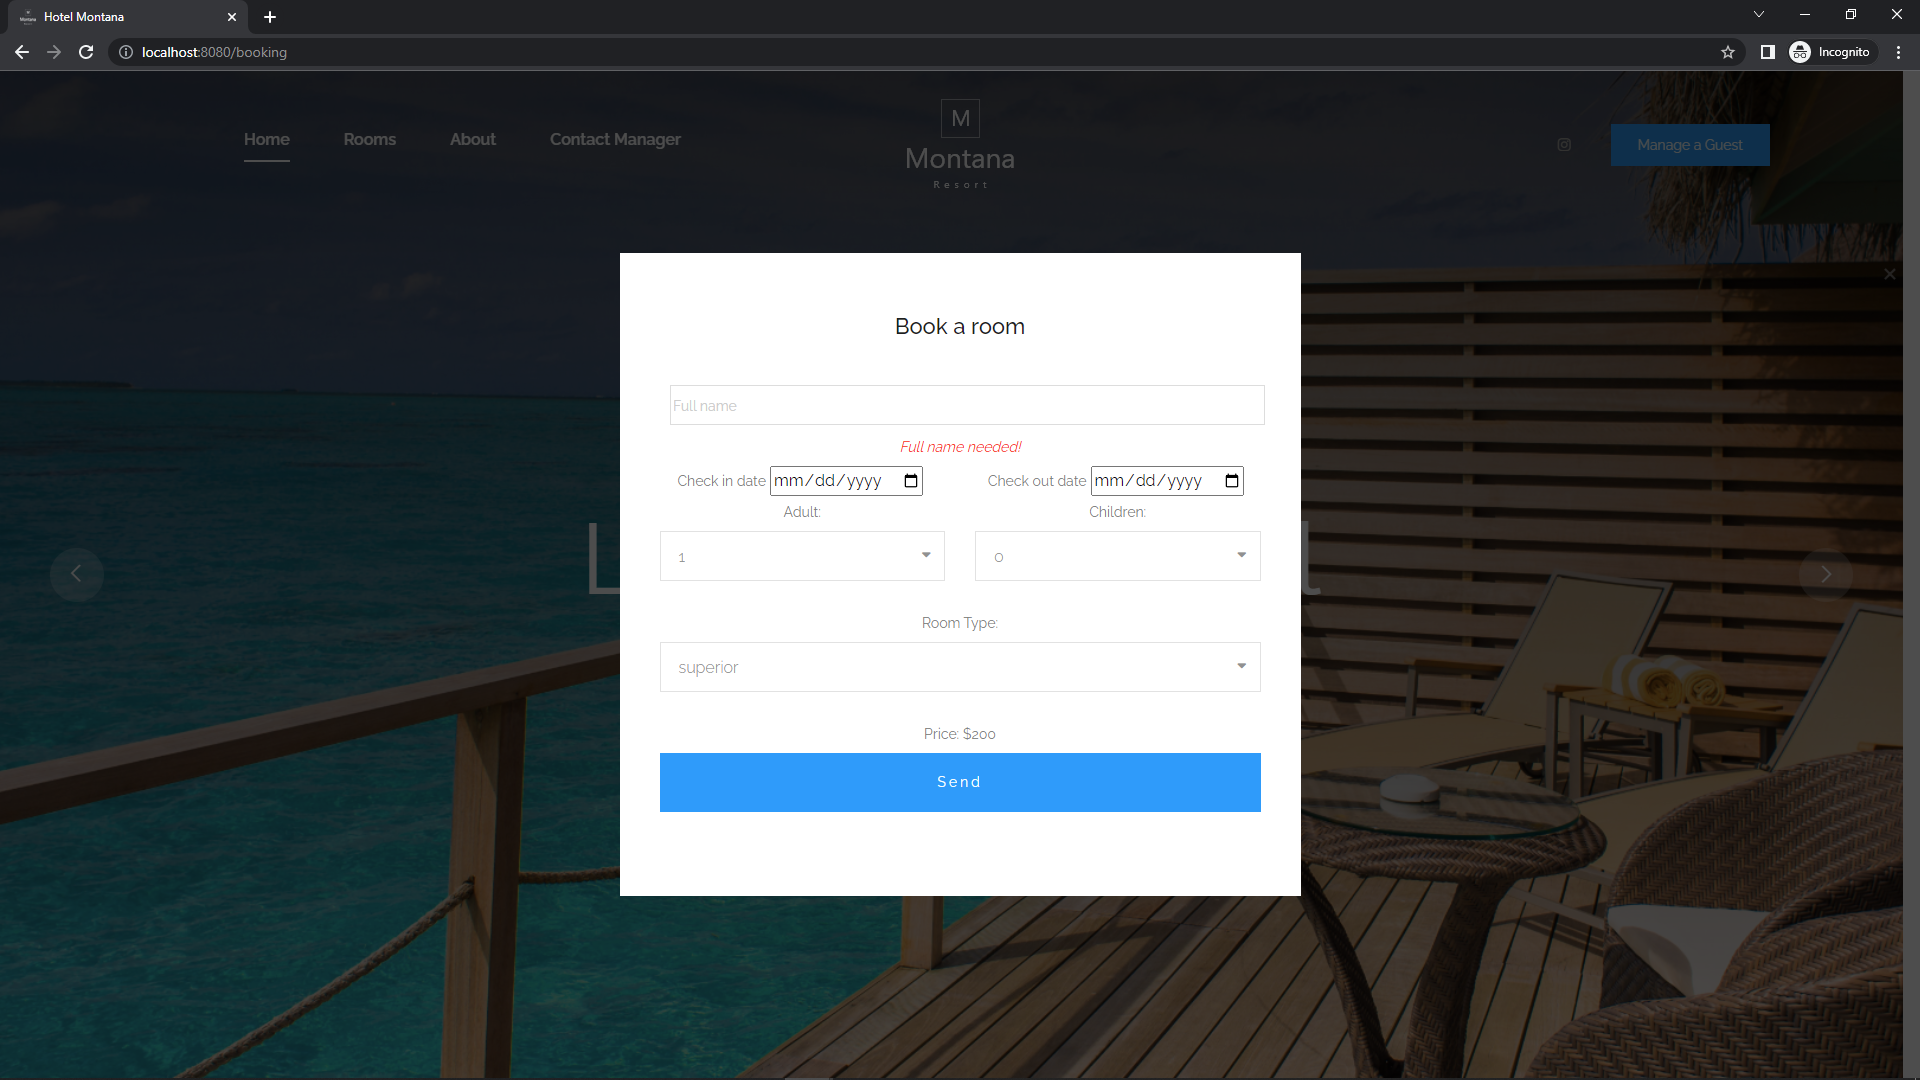Viewport: 1920px width, 1080px height.
Task: Open the Contact Manager page
Action: [x=614, y=139]
